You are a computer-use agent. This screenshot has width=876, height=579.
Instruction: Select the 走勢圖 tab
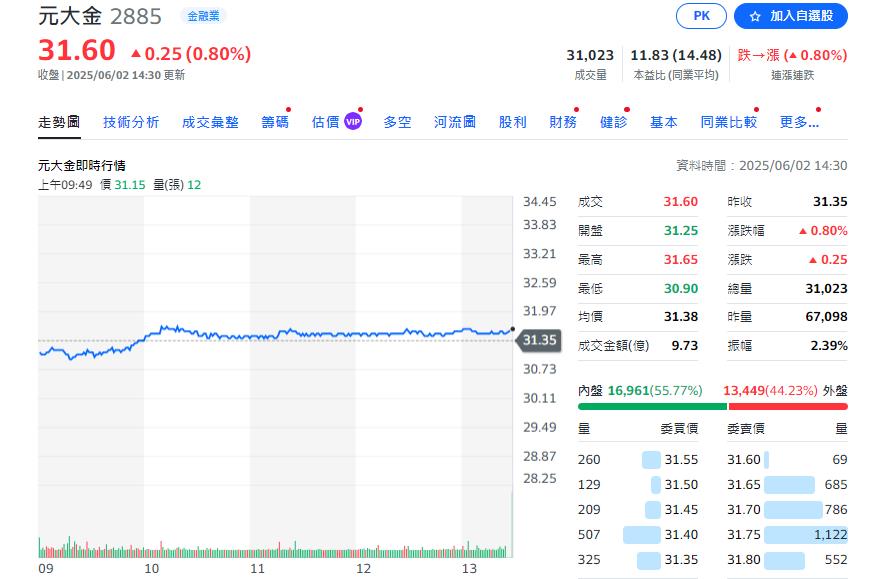point(59,122)
